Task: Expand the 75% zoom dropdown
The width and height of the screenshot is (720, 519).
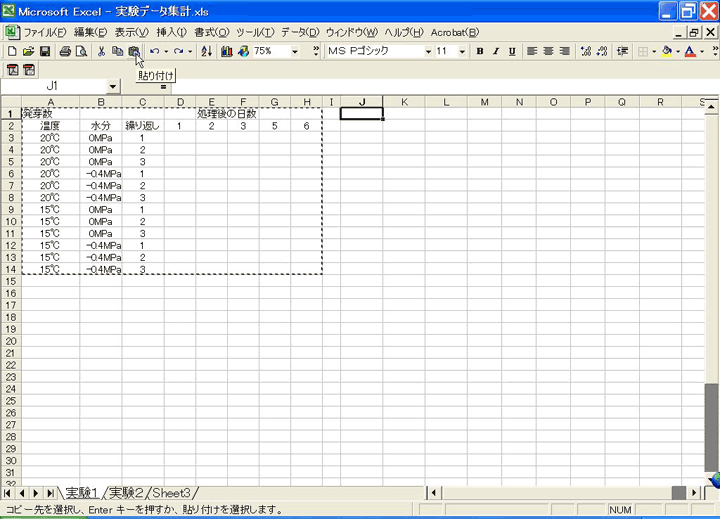Action: [295, 51]
